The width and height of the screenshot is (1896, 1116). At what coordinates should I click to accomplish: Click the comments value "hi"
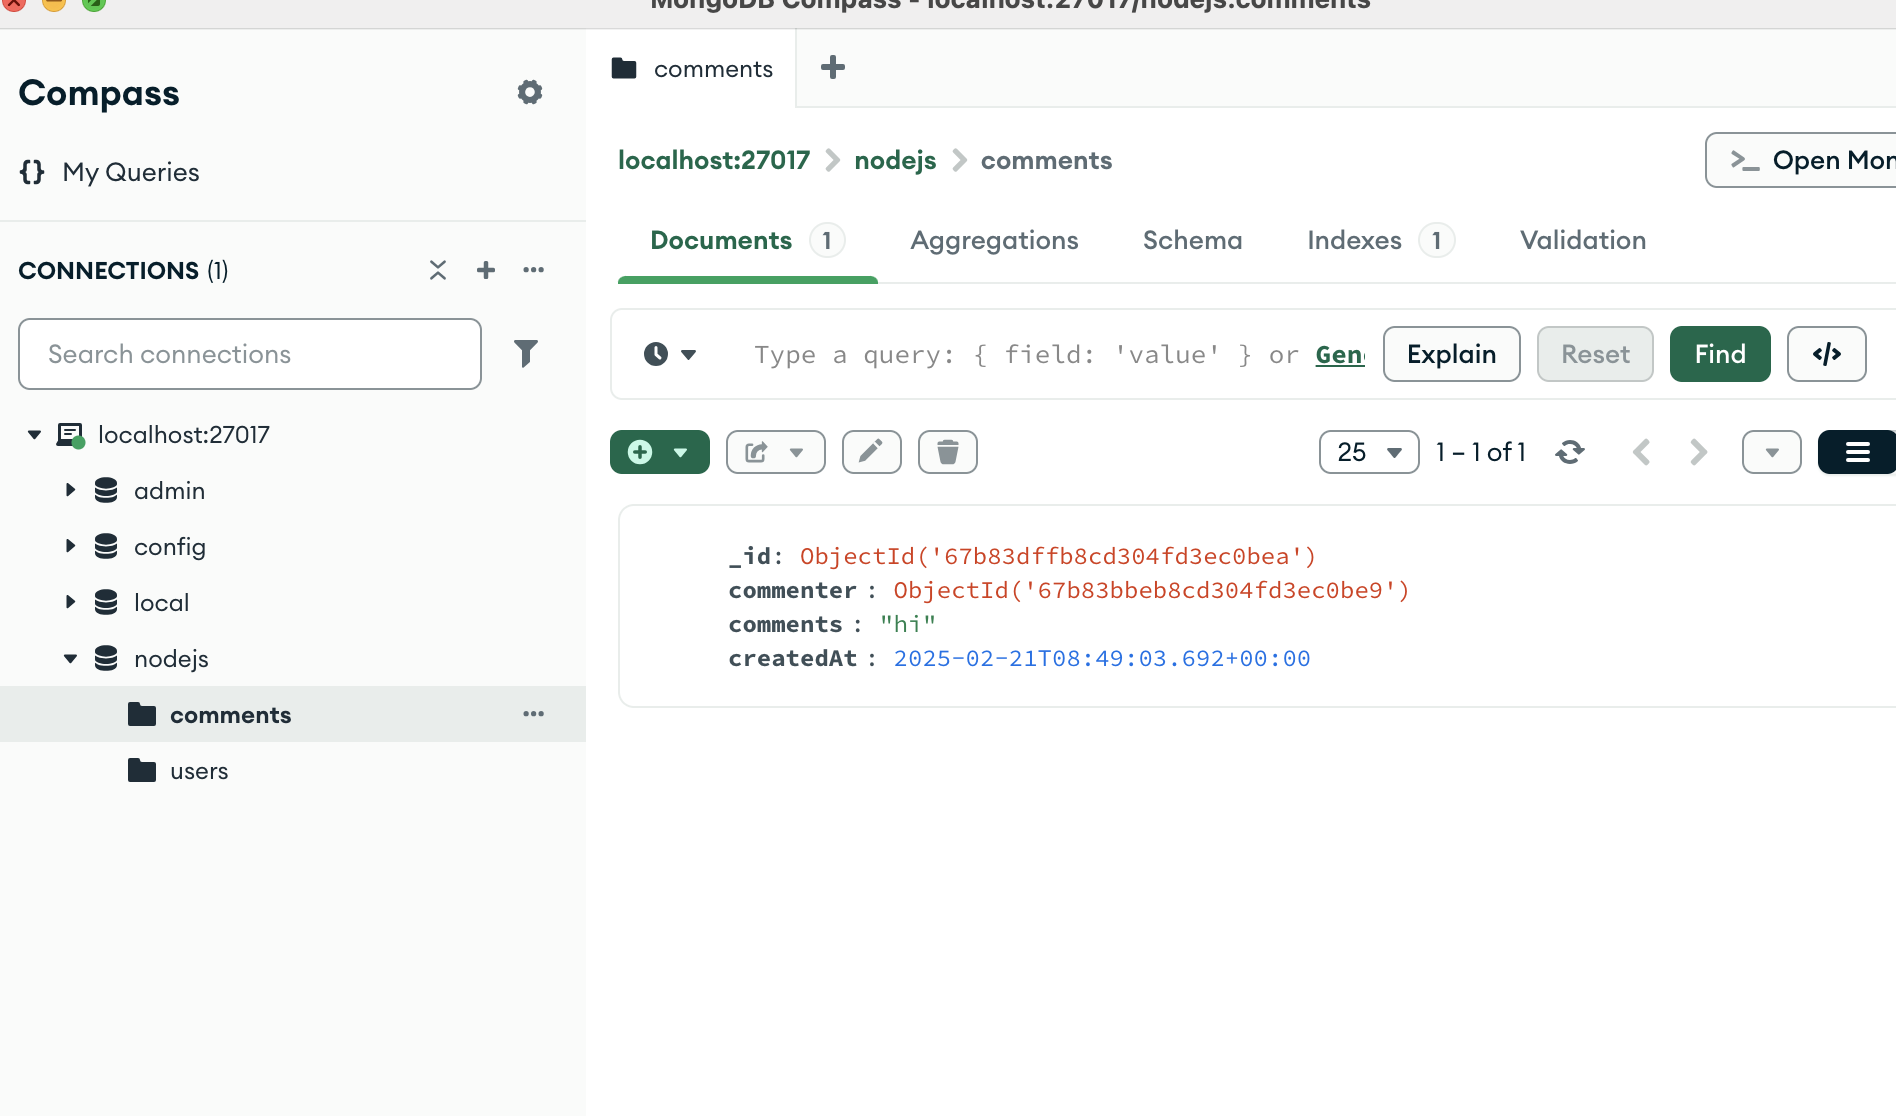pos(908,624)
